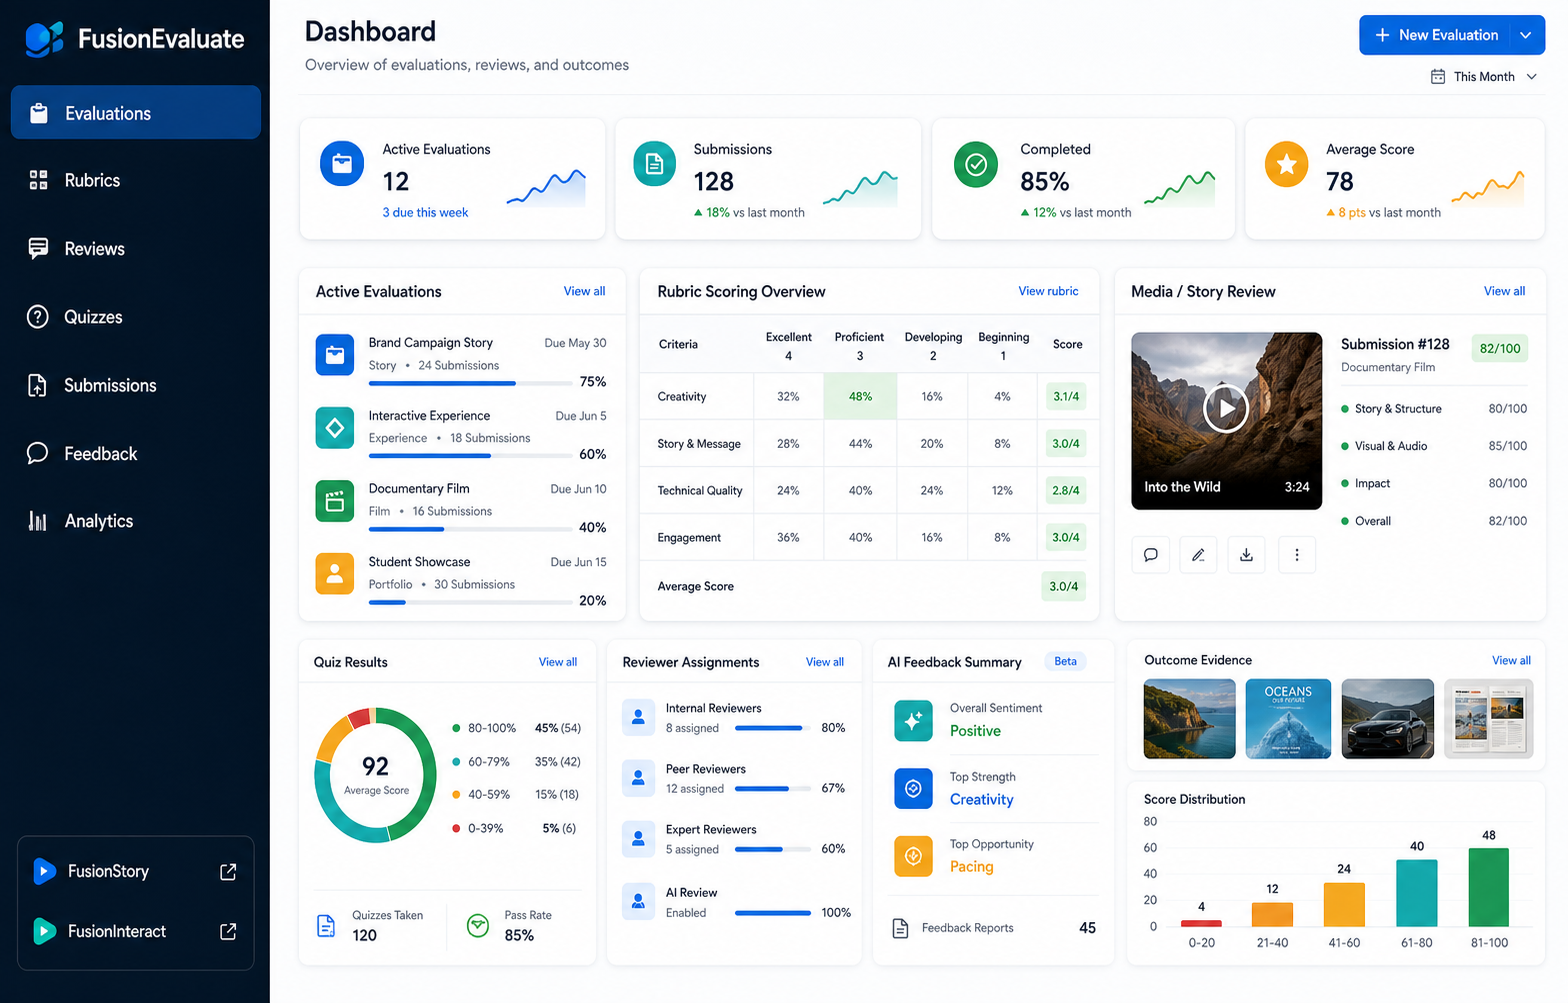This screenshot has height=1003, width=1568.
Task: Click the calendar icon beside This Month
Action: coord(1438,77)
